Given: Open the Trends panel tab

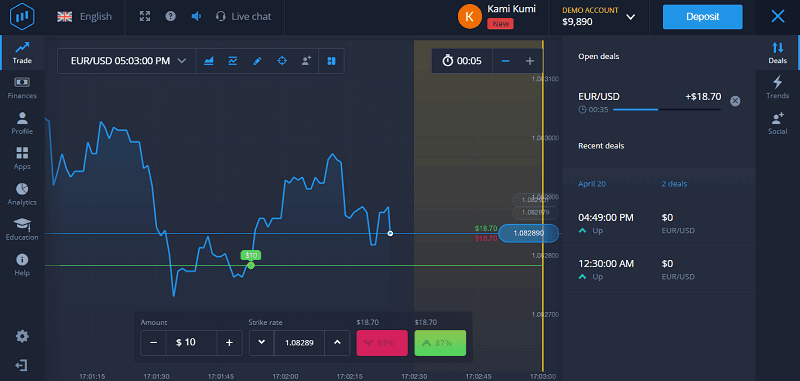Looking at the screenshot, I should 778,88.
